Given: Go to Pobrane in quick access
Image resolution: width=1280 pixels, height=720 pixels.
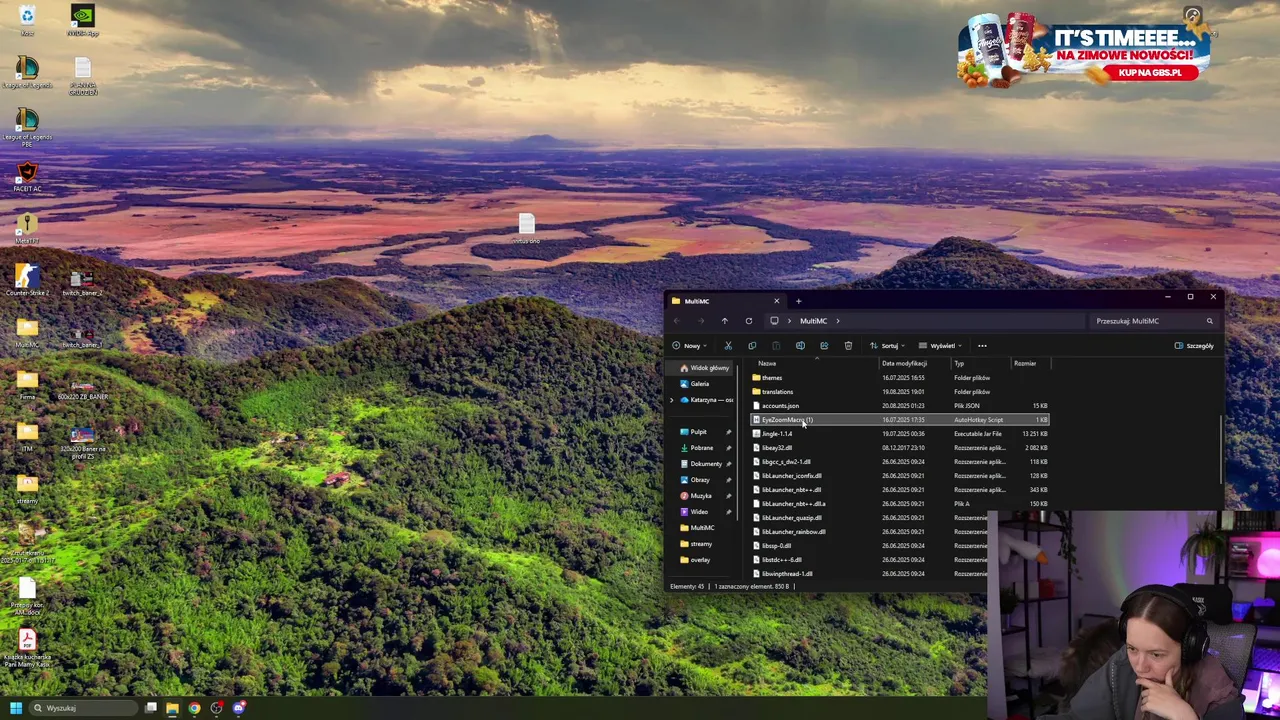Looking at the screenshot, I should pyautogui.click(x=701, y=448).
